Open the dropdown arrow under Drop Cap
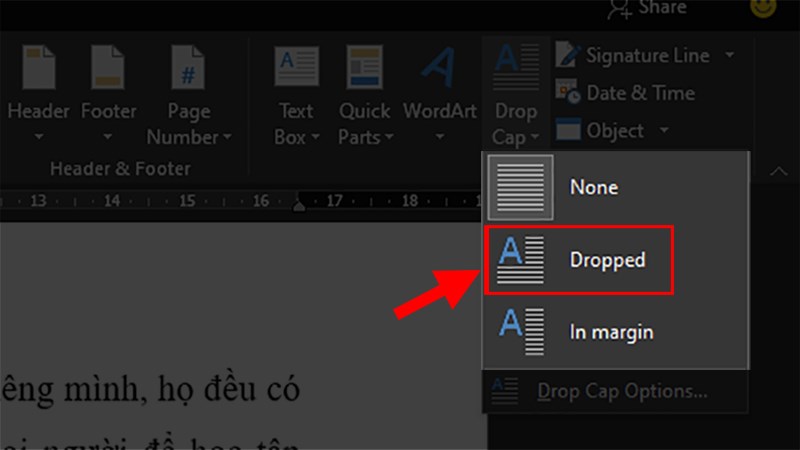This screenshot has height=450, width=800. [536, 137]
